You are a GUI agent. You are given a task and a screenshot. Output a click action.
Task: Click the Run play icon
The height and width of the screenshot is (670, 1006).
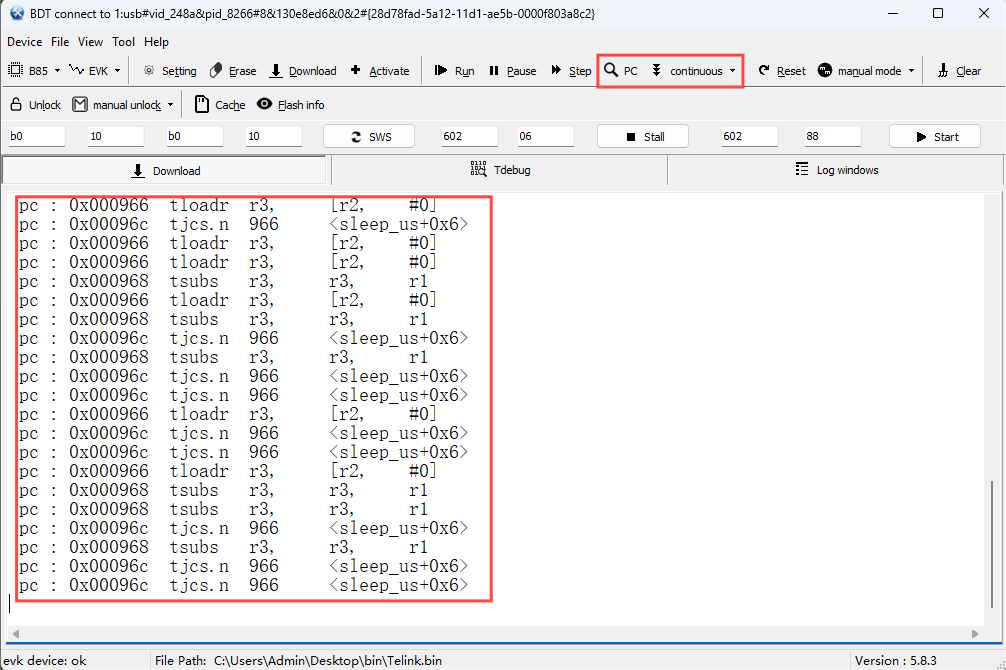tap(441, 70)
